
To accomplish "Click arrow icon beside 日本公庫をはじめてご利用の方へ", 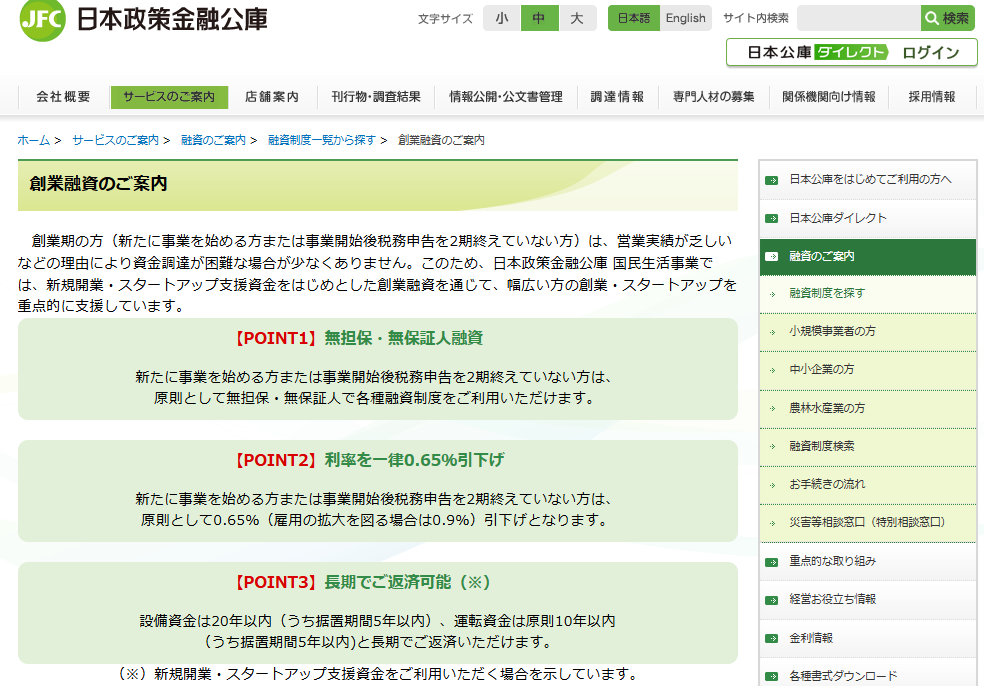I will [772, 180].
